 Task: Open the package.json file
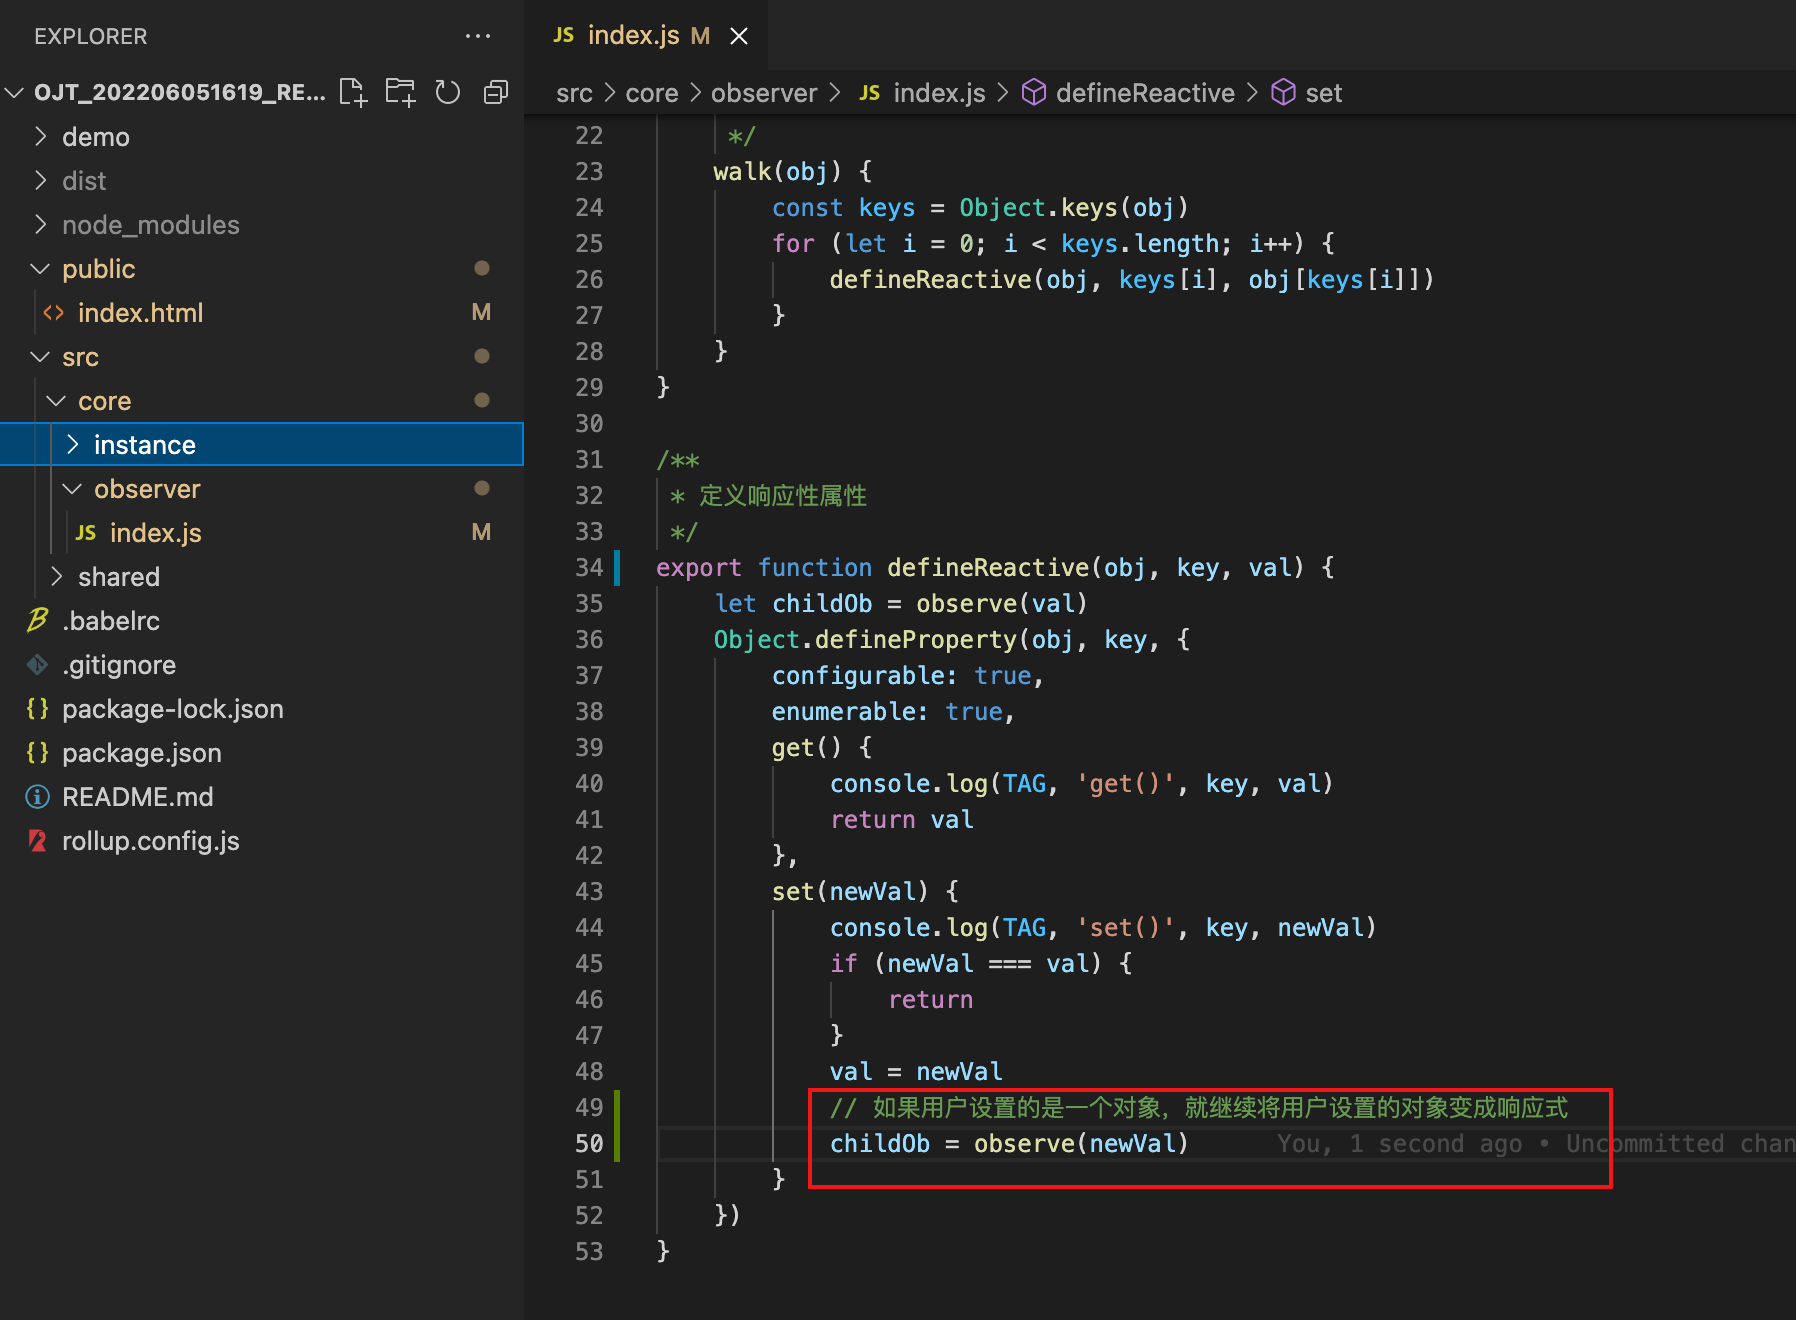click(x=262, y=753)
